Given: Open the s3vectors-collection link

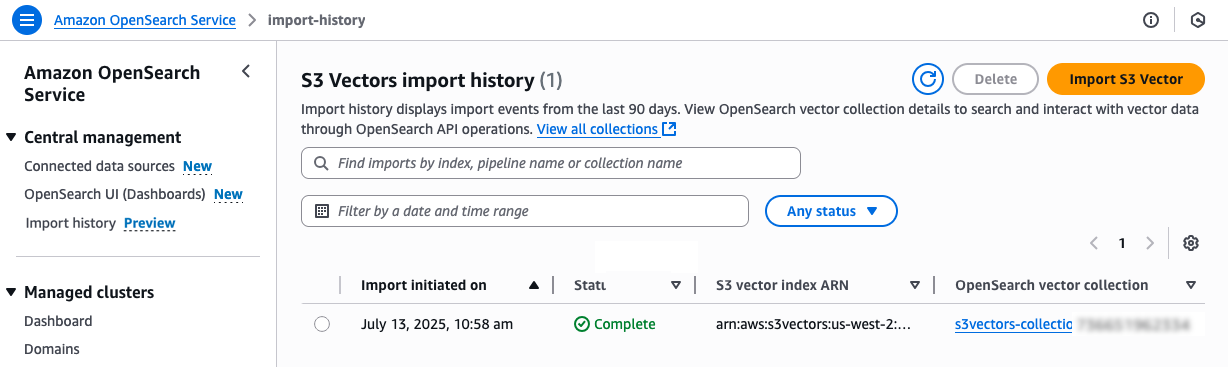Looking at the screenshot, I should [x=1014, y=324].
